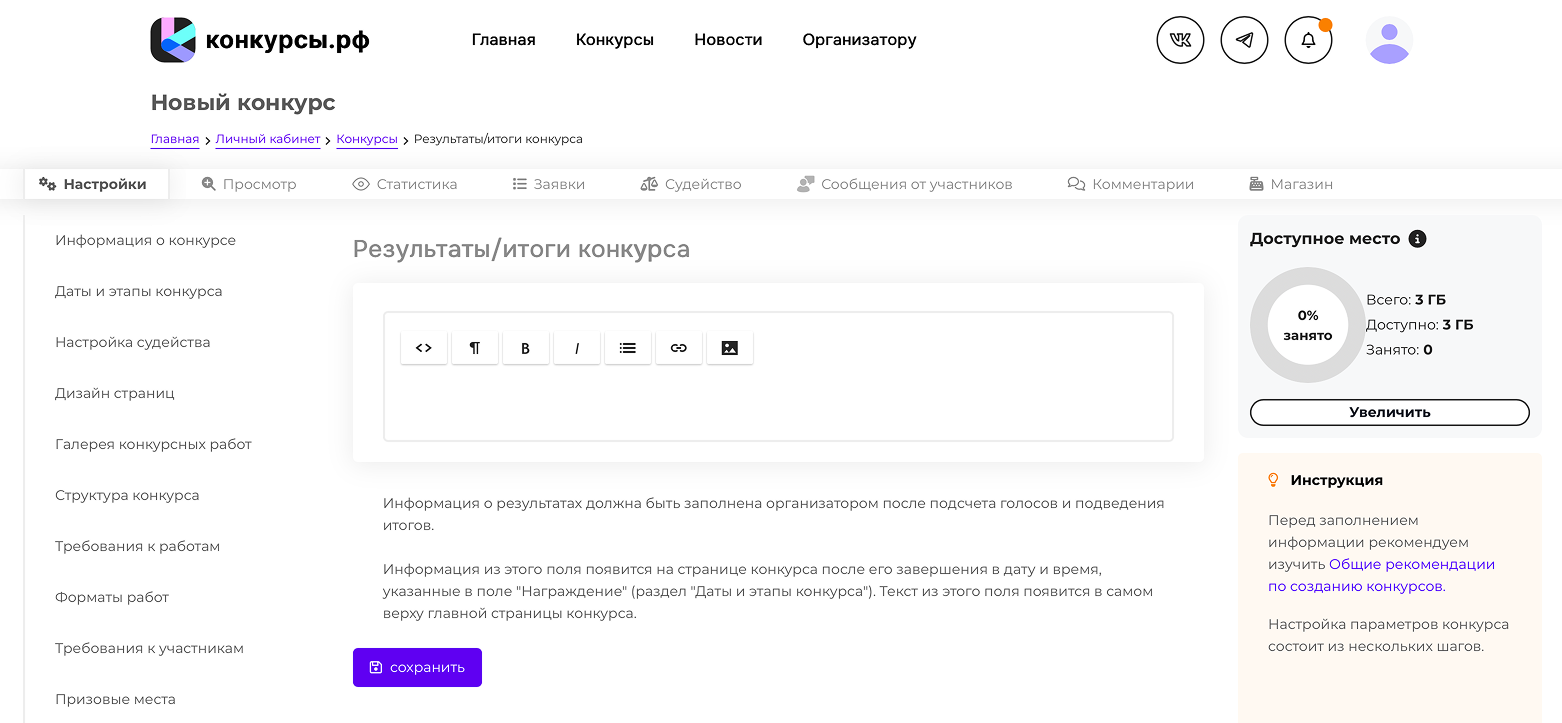1562x723 pixels.
Task: Switch to the Судейство tab
Action: pyautogui.click(x=691, y=184)
